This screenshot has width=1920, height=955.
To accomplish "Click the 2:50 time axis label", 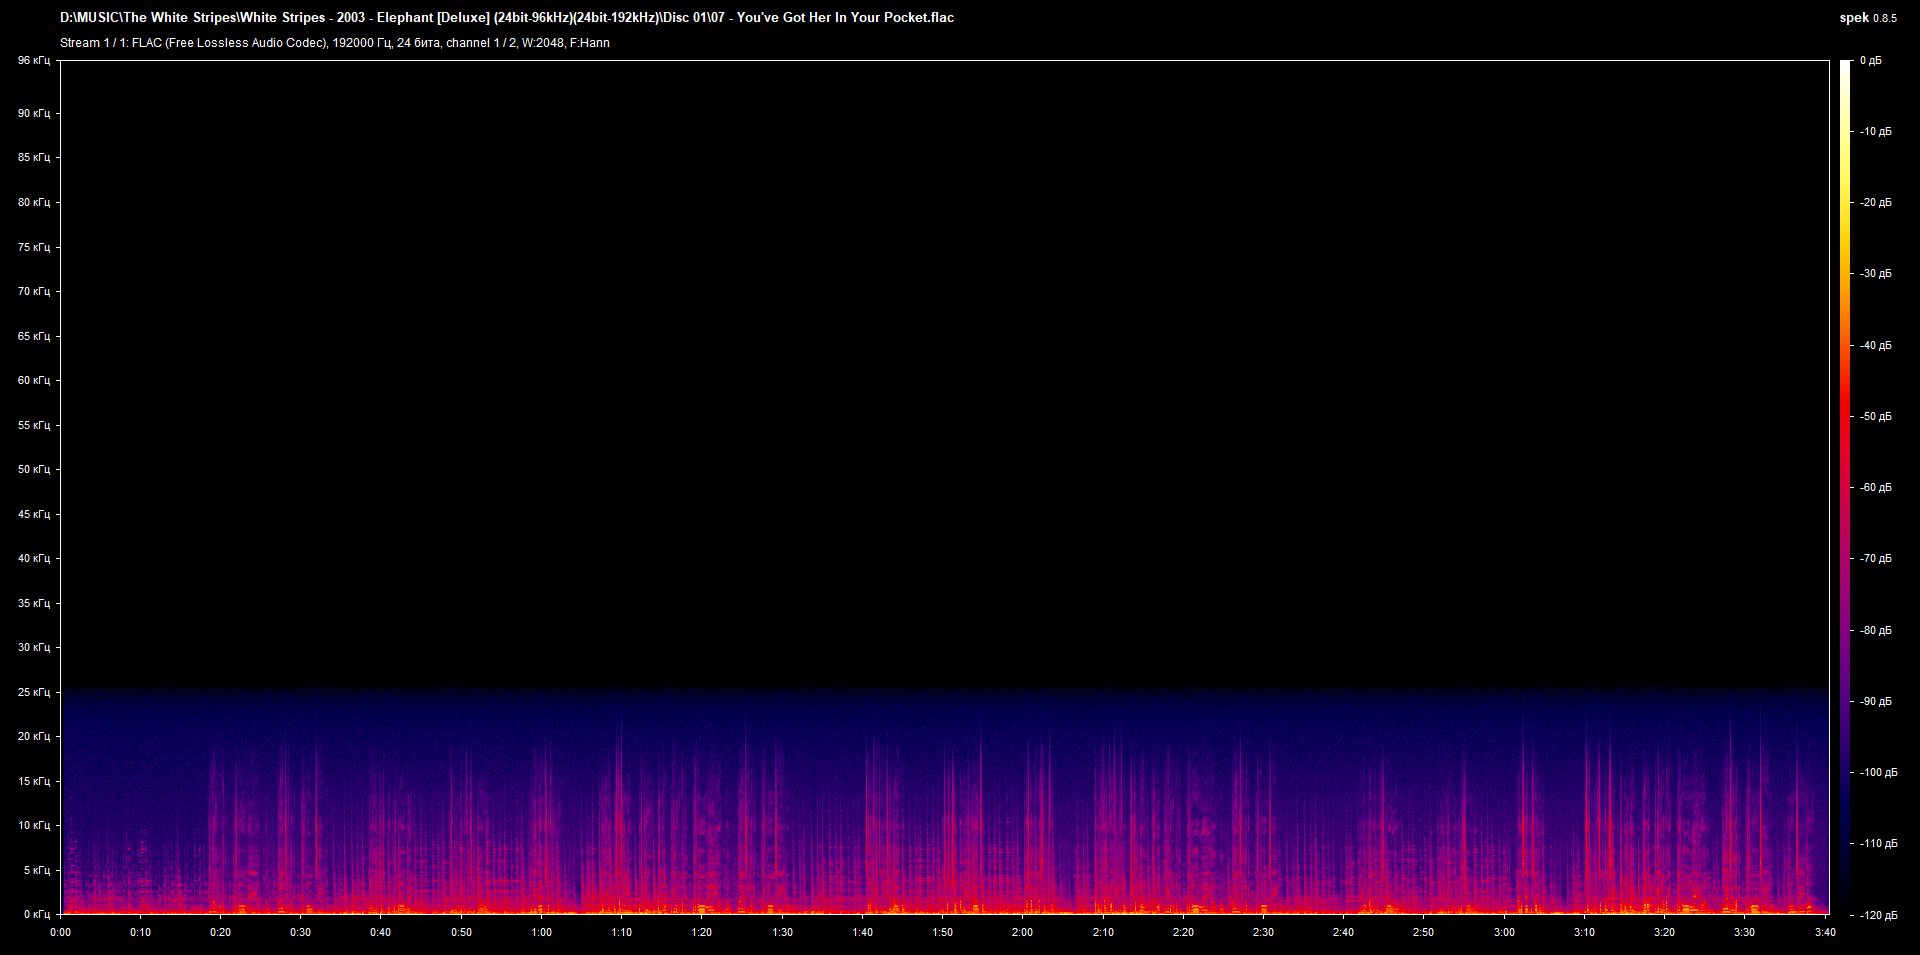I will click(1423, 932).
